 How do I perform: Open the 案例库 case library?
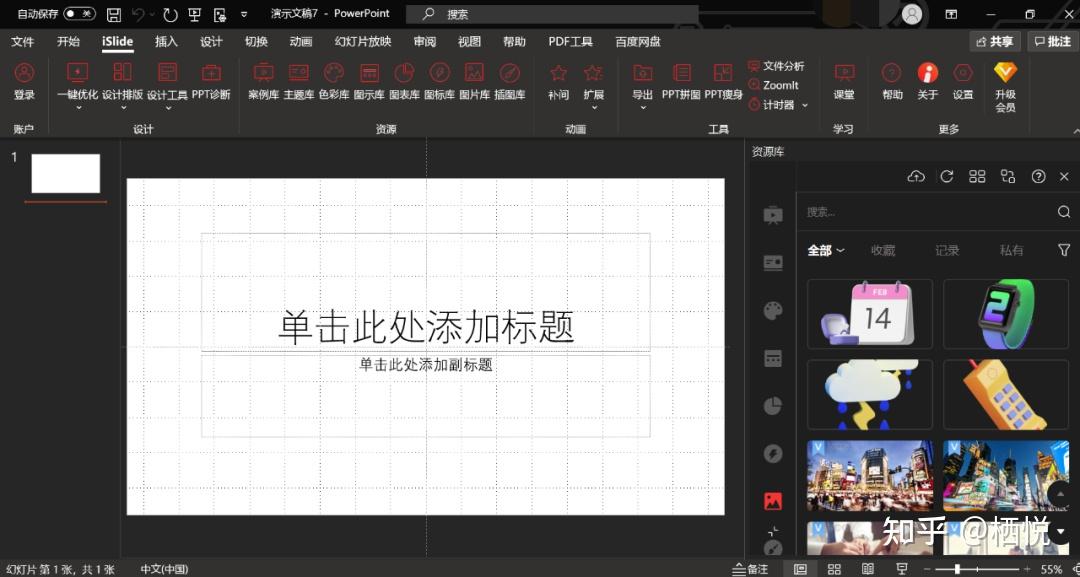coord(264,85)
